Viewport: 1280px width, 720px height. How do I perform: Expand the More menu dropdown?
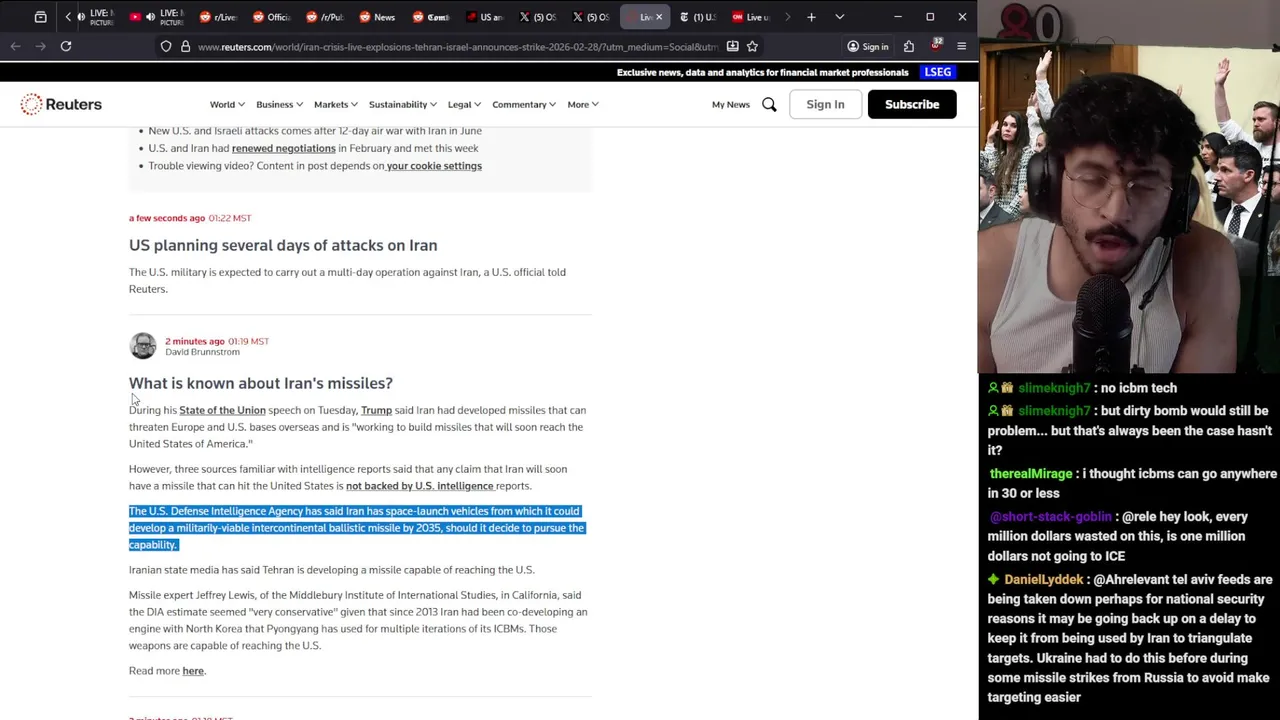pyautogui.click(x=582, y=104)
